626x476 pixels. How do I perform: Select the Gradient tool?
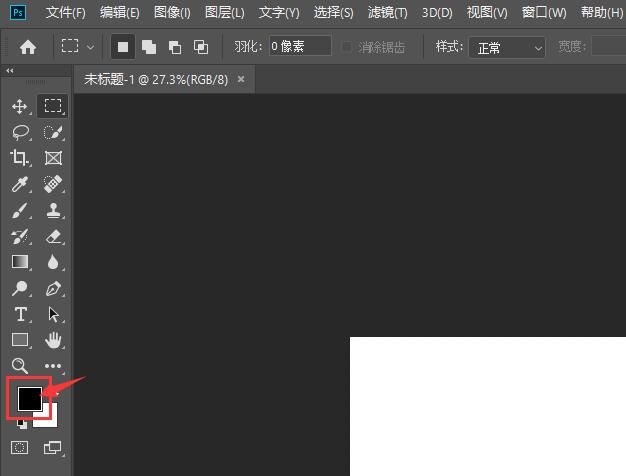(20, 262)
